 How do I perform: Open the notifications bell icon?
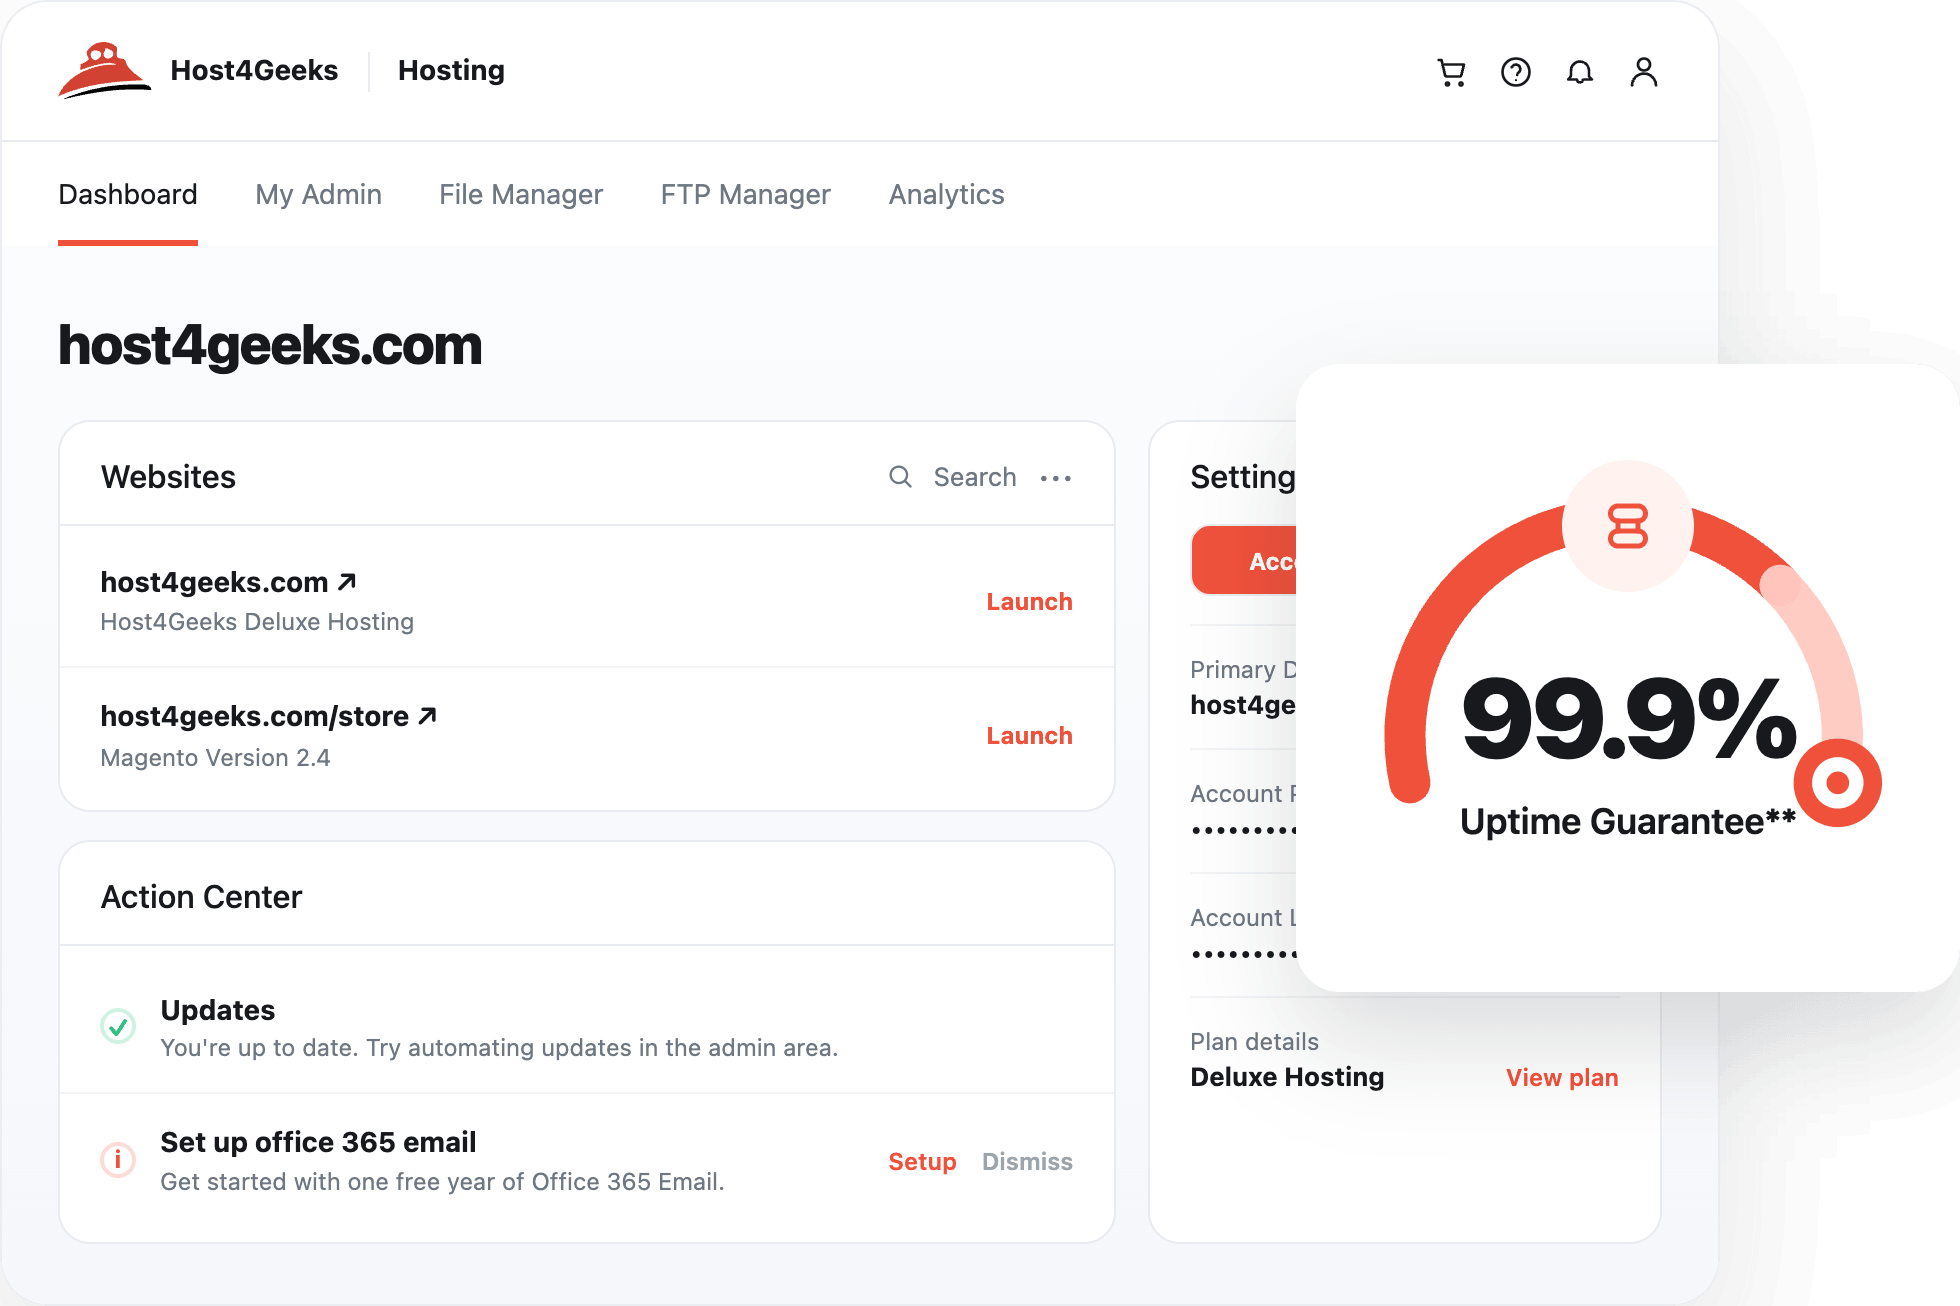point(1580,72)
